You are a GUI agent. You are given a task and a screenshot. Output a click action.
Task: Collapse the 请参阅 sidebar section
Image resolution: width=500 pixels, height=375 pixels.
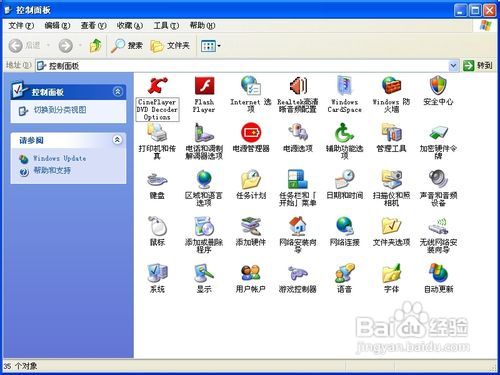(117, 140)
